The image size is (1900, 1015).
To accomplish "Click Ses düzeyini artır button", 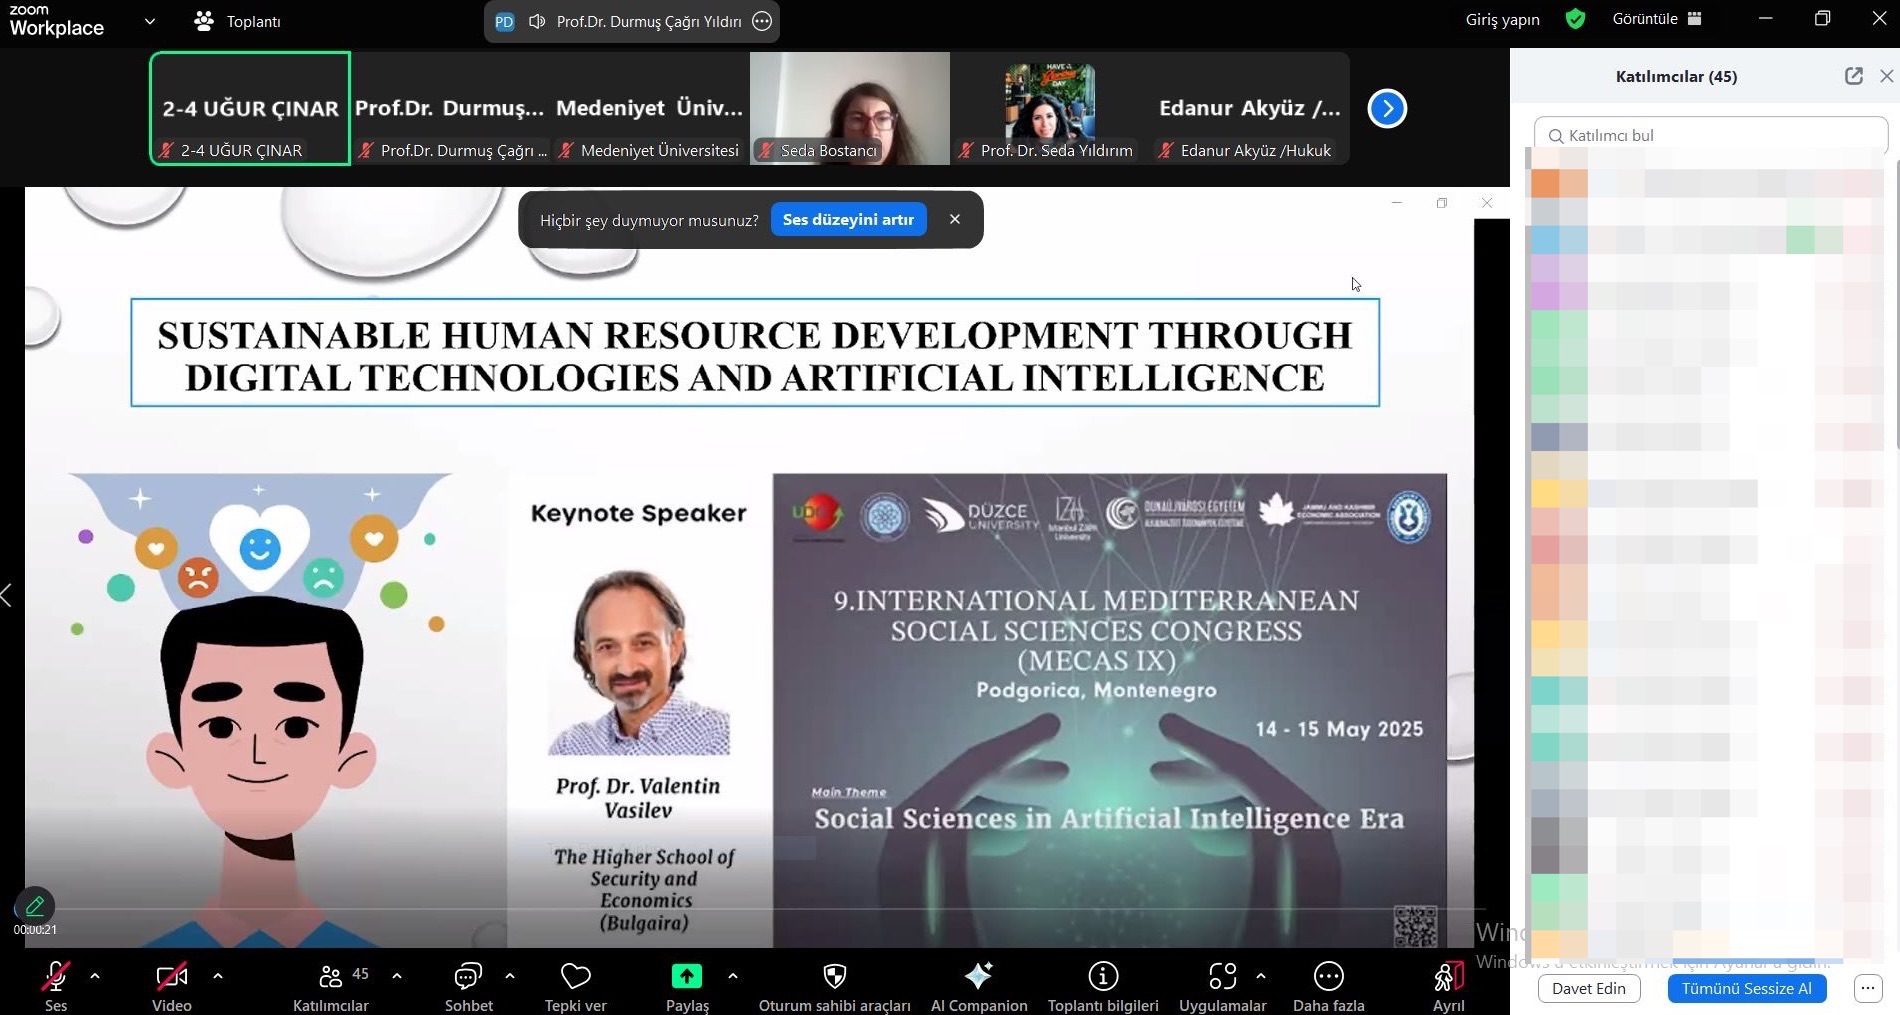I will coord(849,220).
